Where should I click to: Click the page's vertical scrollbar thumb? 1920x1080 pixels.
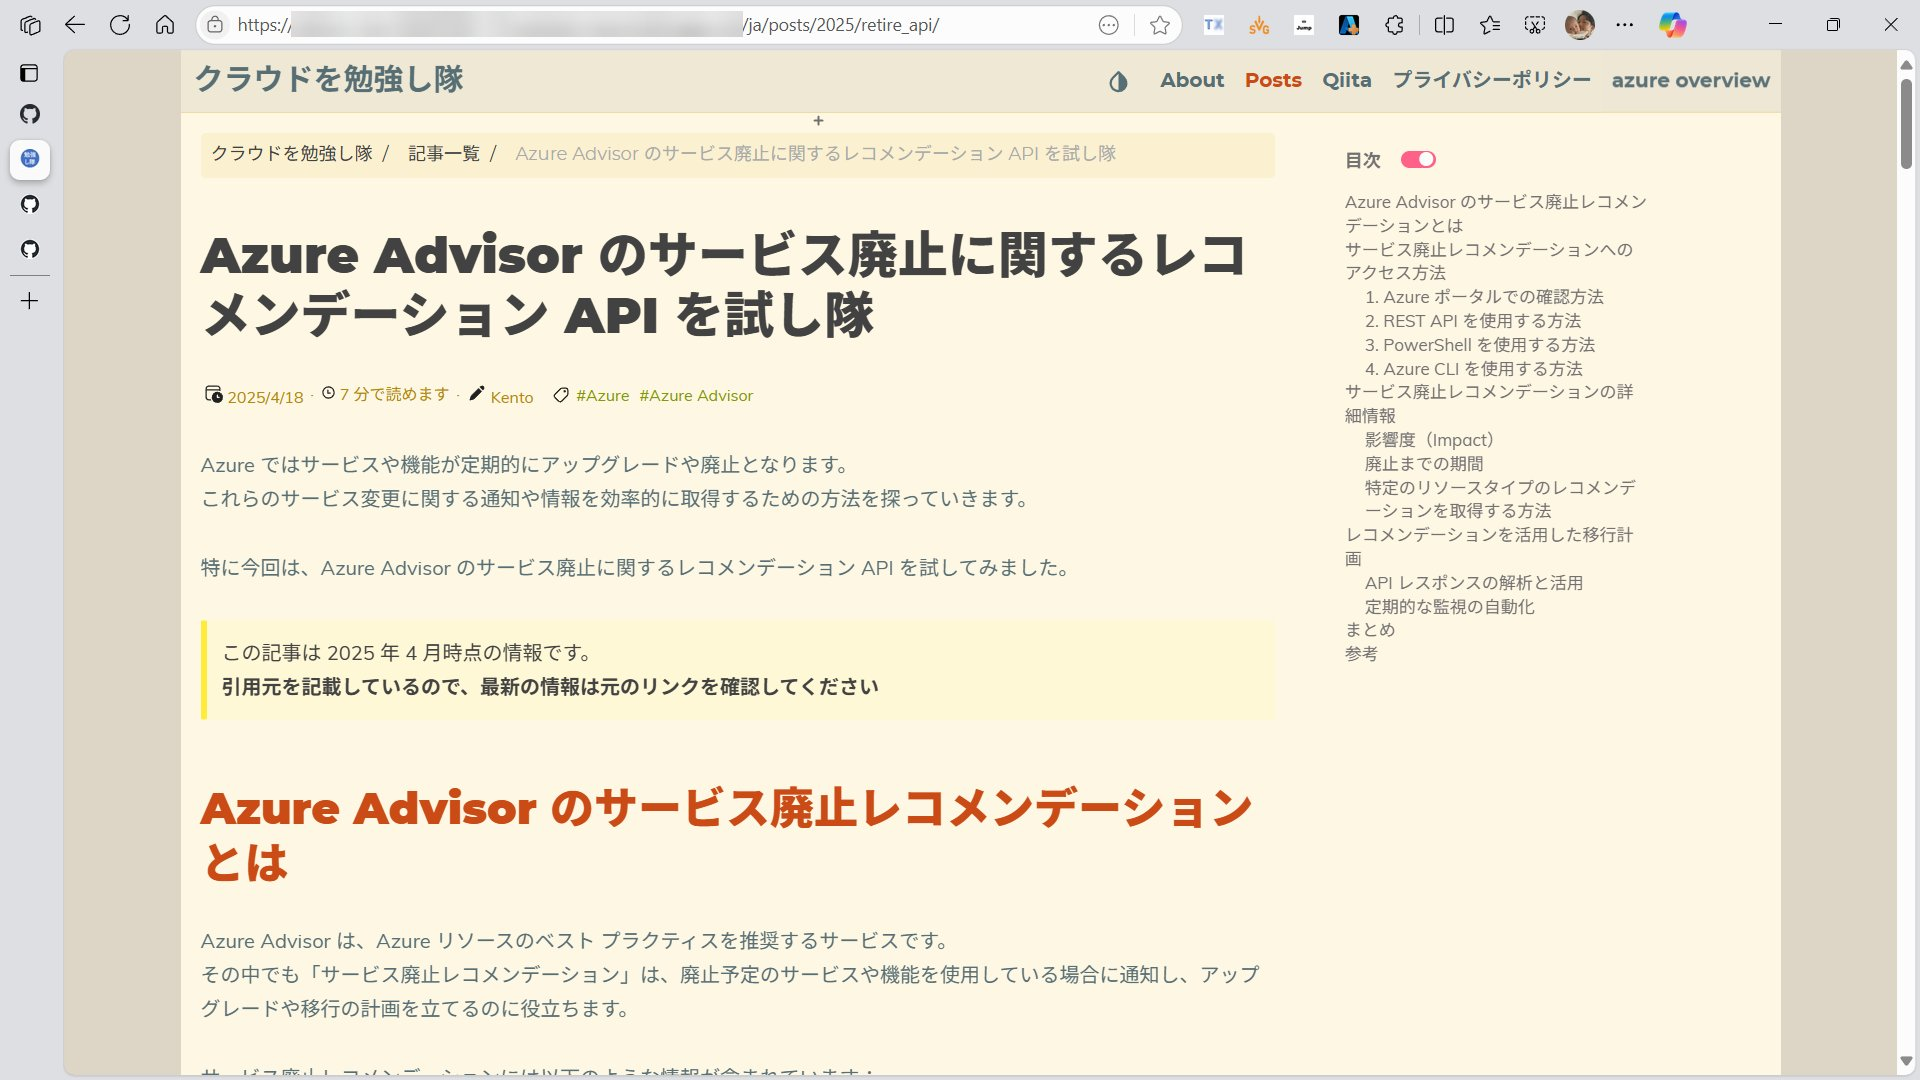[x=1906, y=122]
